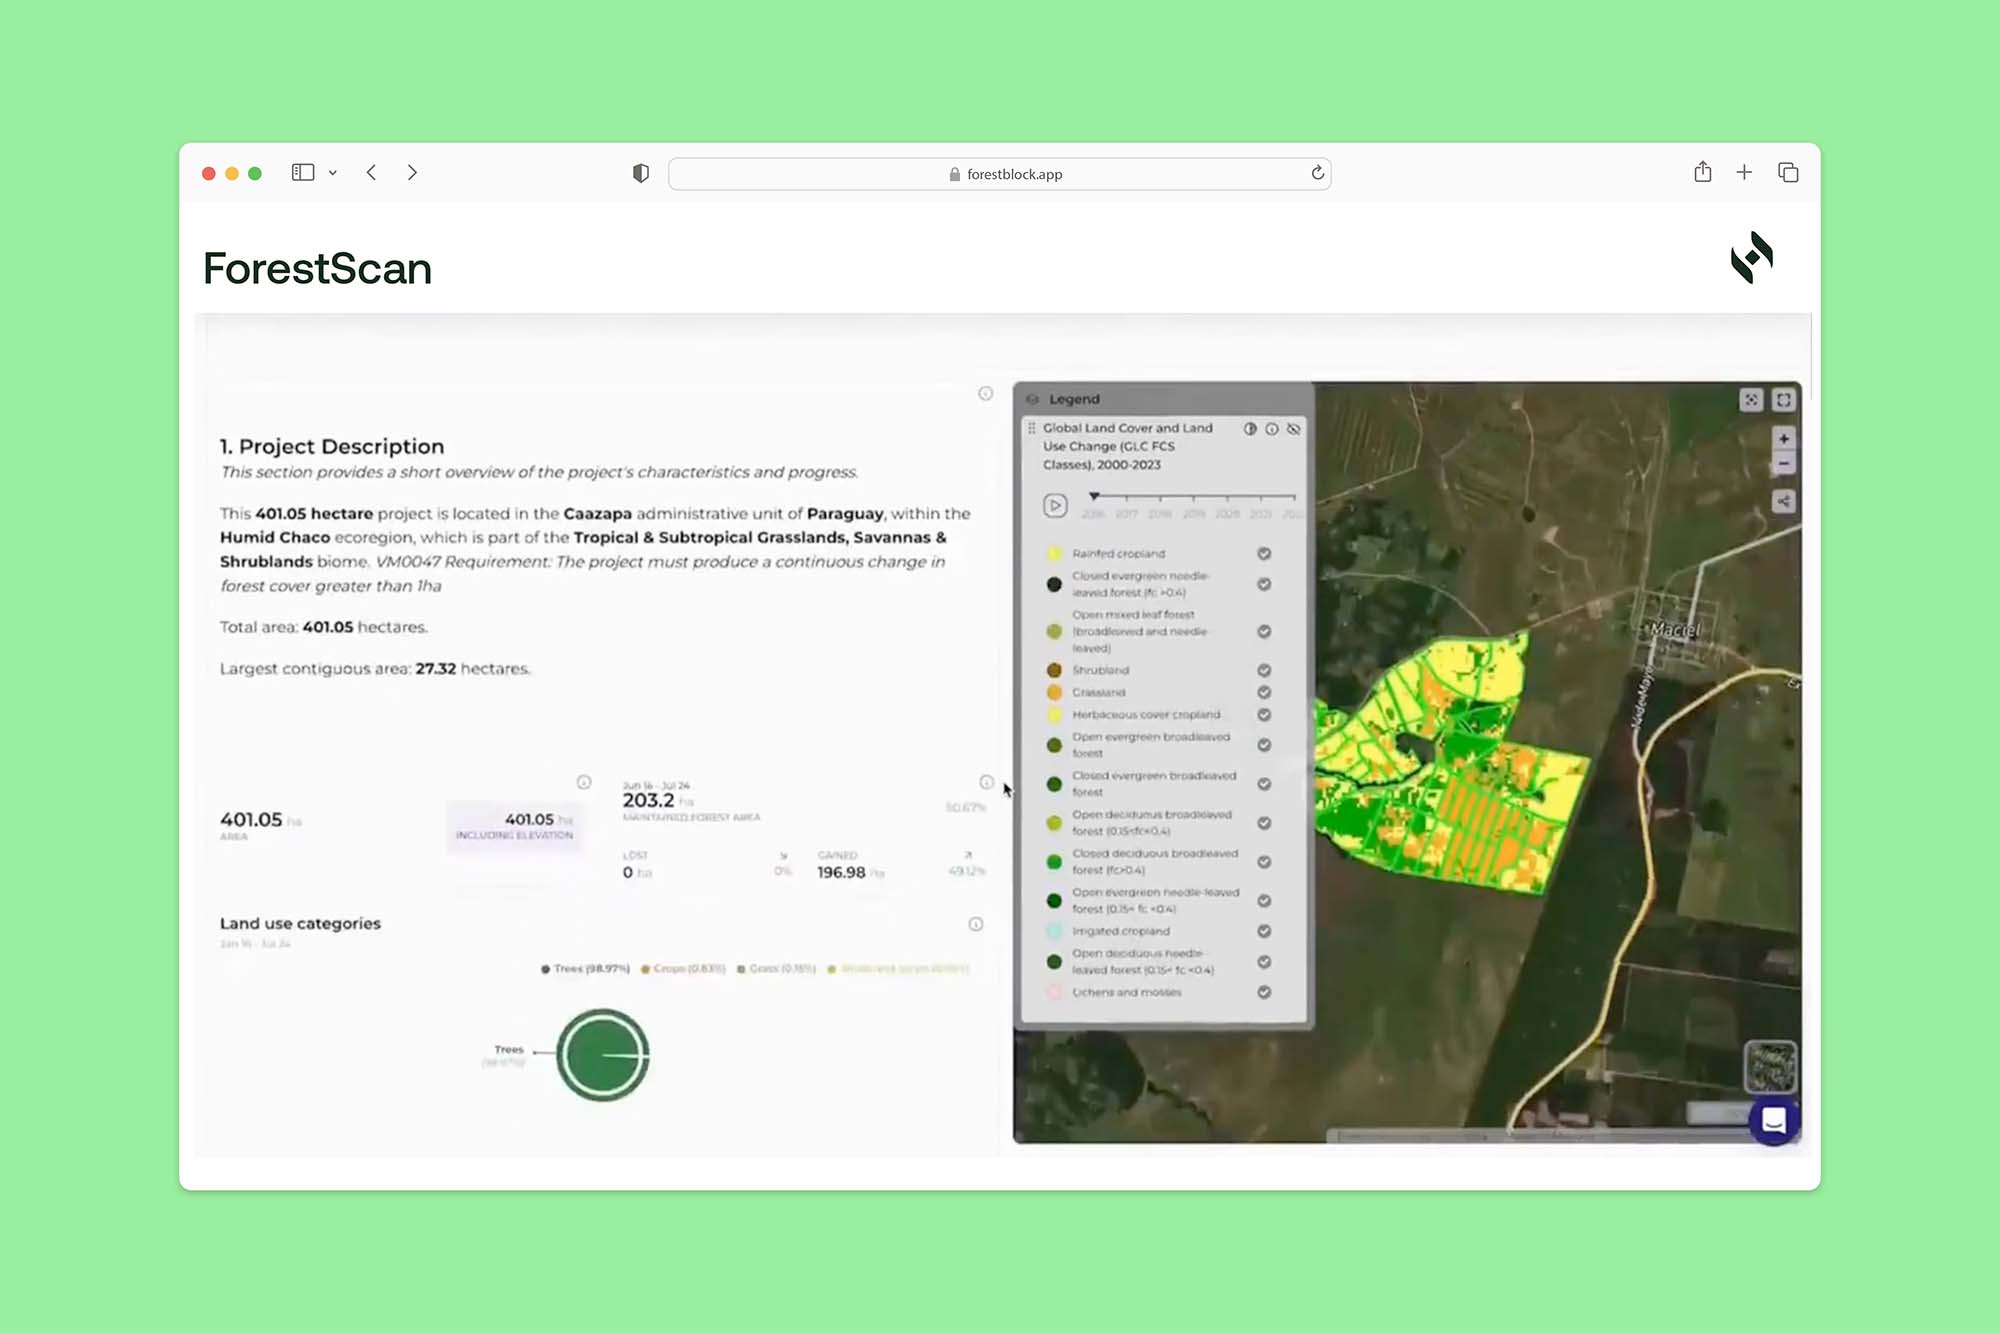Click the ForestBlock logo

coord(1752,258)
